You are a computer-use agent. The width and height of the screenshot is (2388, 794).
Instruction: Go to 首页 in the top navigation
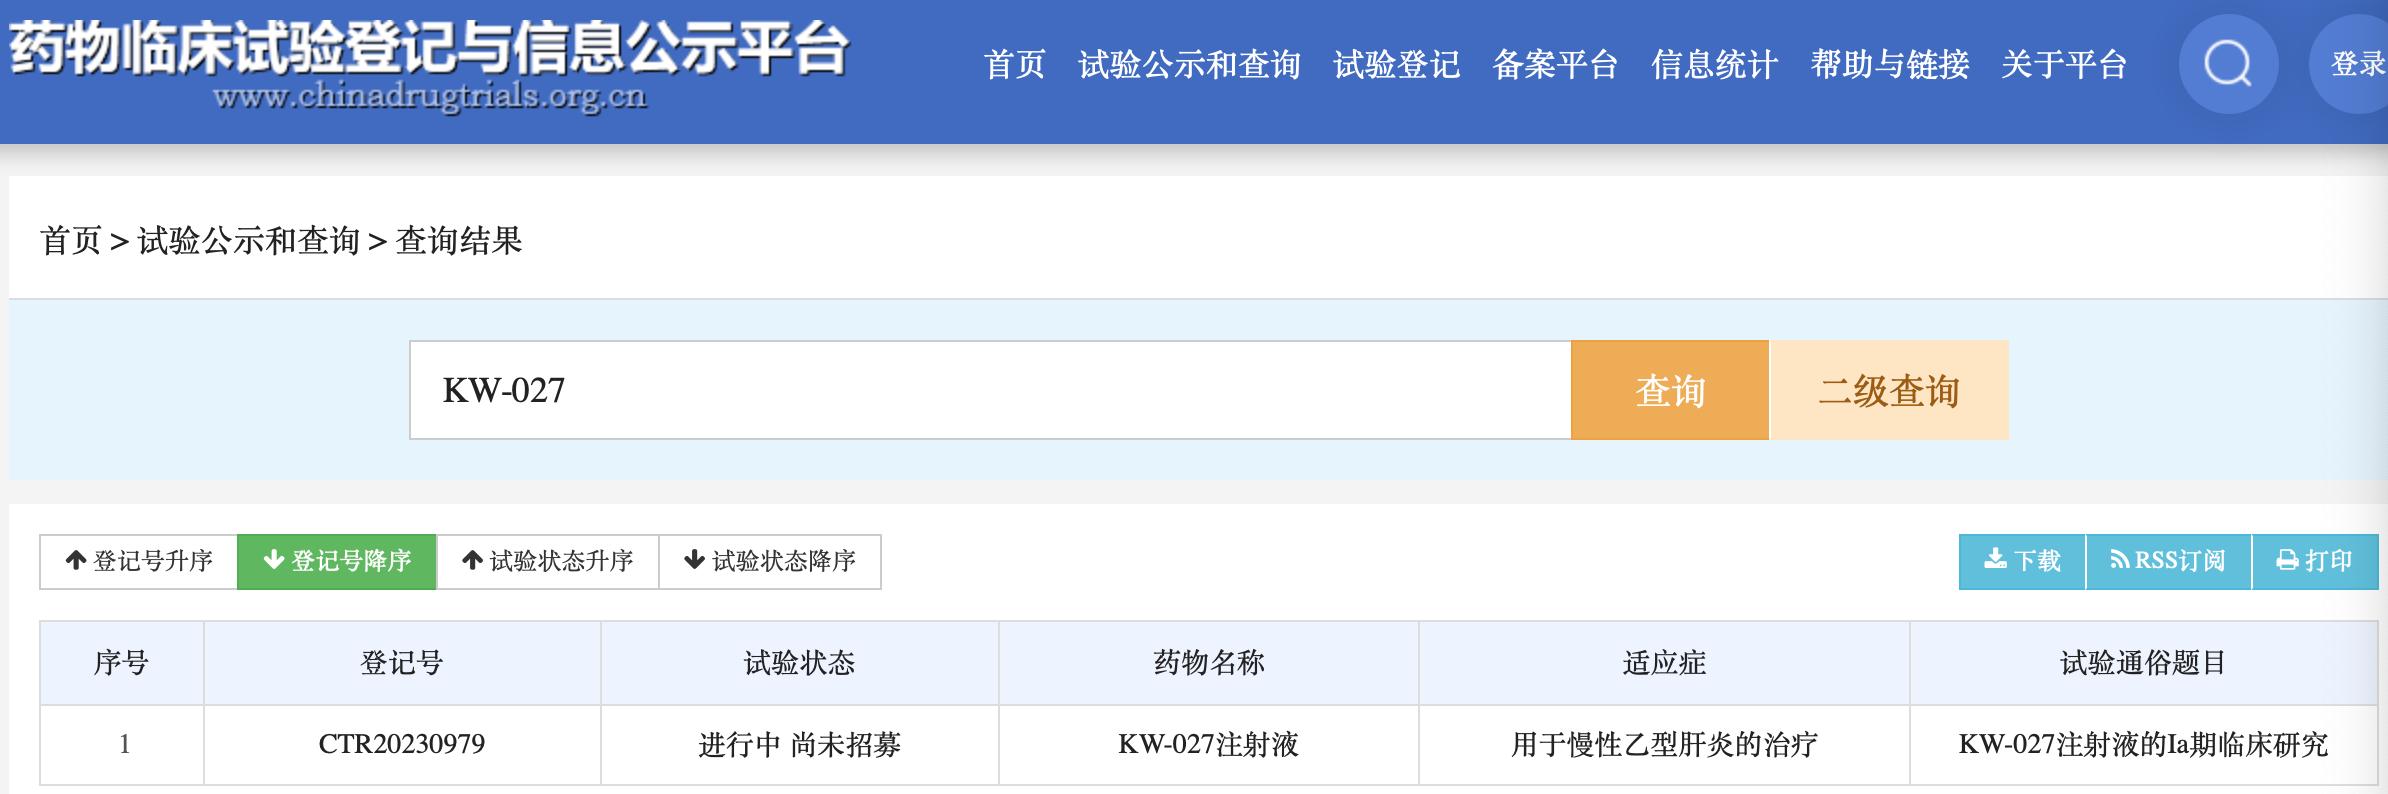(1014, 65)
